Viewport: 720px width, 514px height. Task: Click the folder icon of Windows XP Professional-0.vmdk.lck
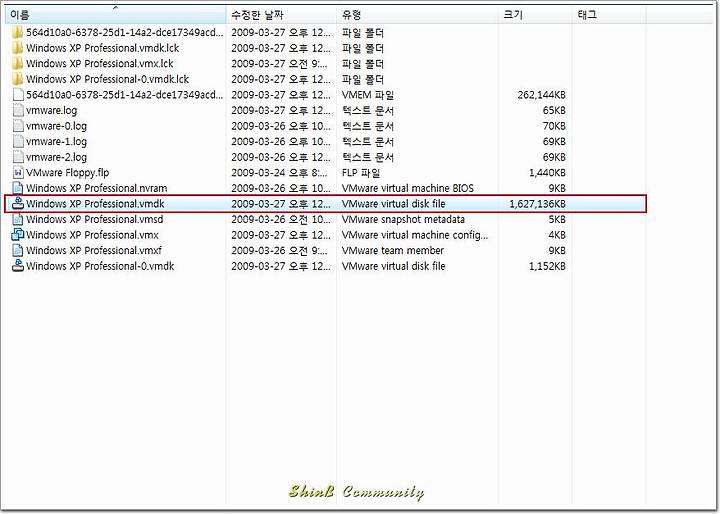[17, 79]
